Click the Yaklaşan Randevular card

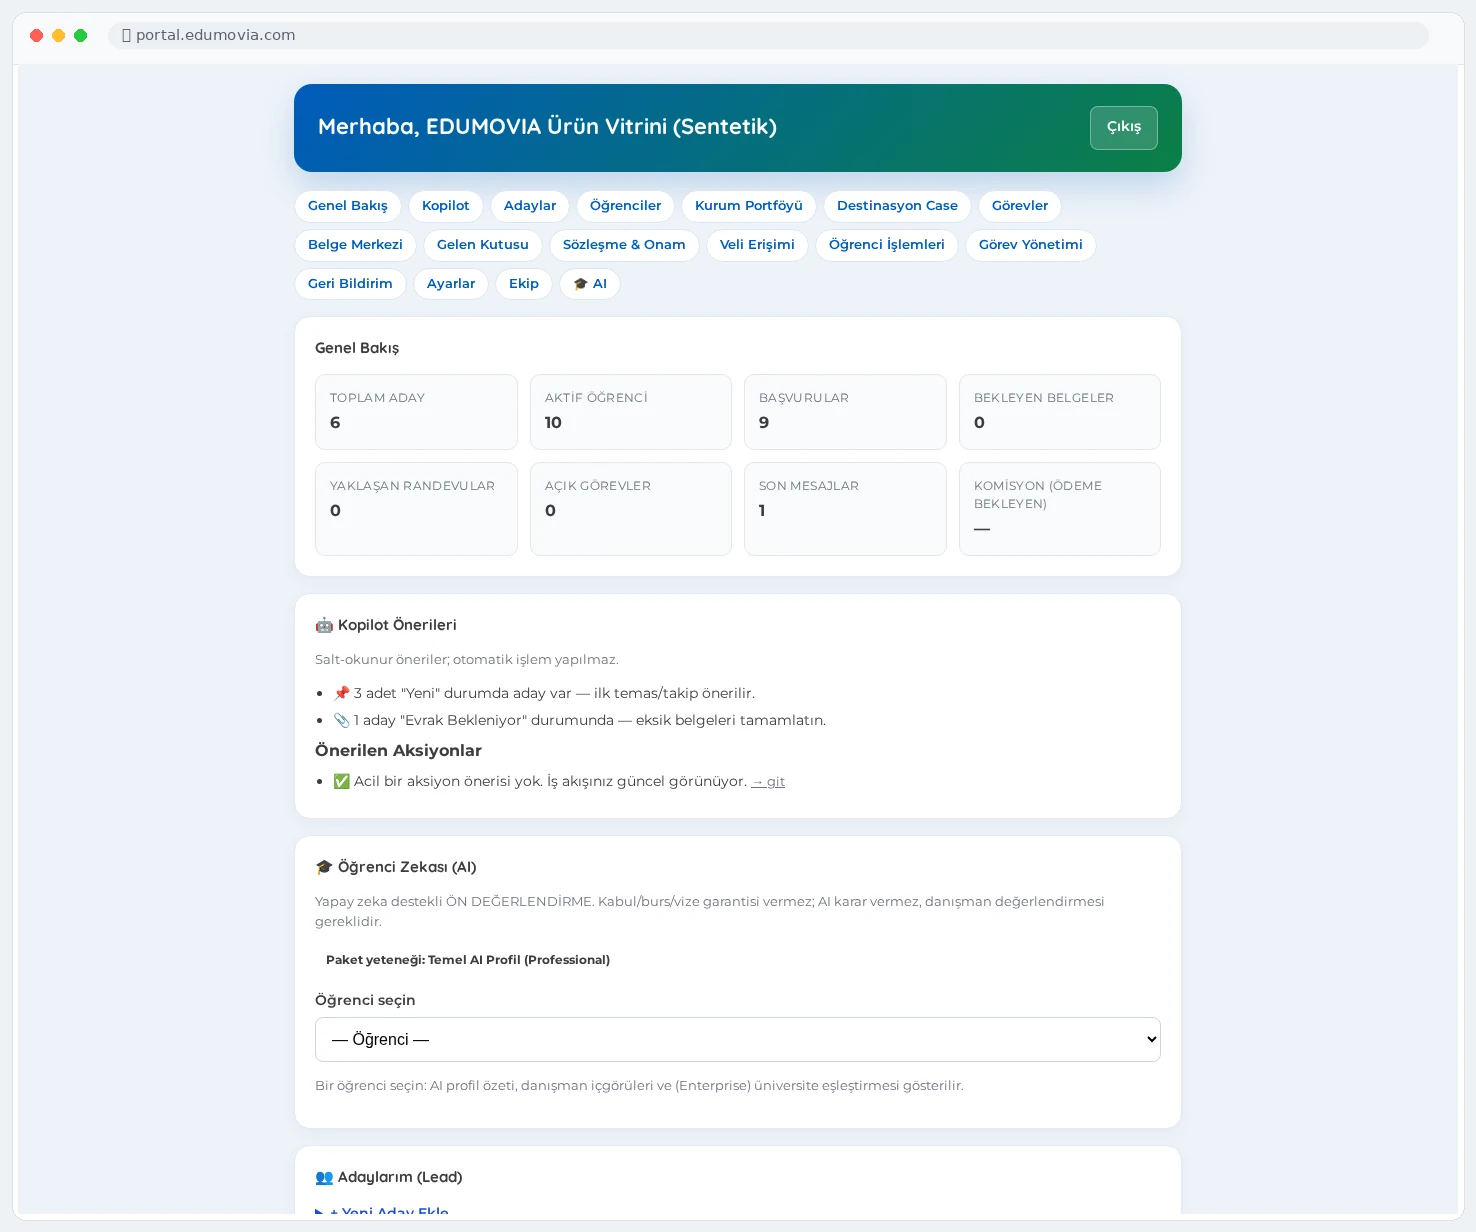(416, 509)
